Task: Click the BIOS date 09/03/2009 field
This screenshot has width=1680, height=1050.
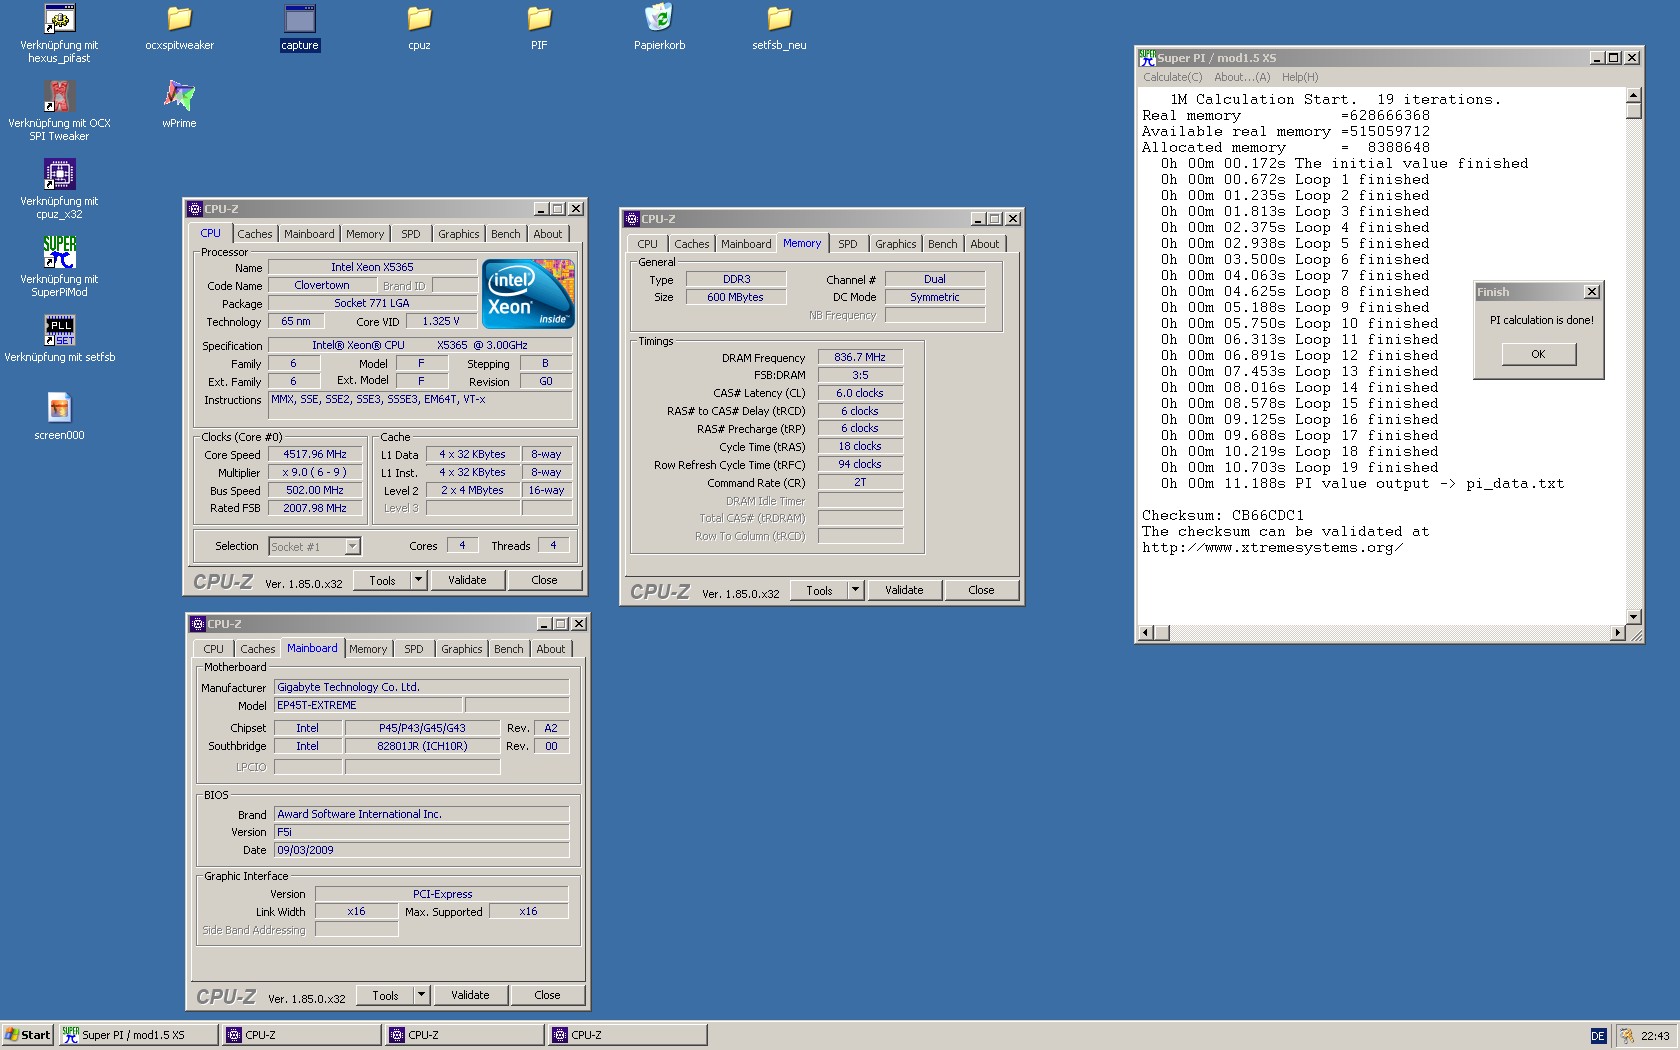Action: coord(421,850)
